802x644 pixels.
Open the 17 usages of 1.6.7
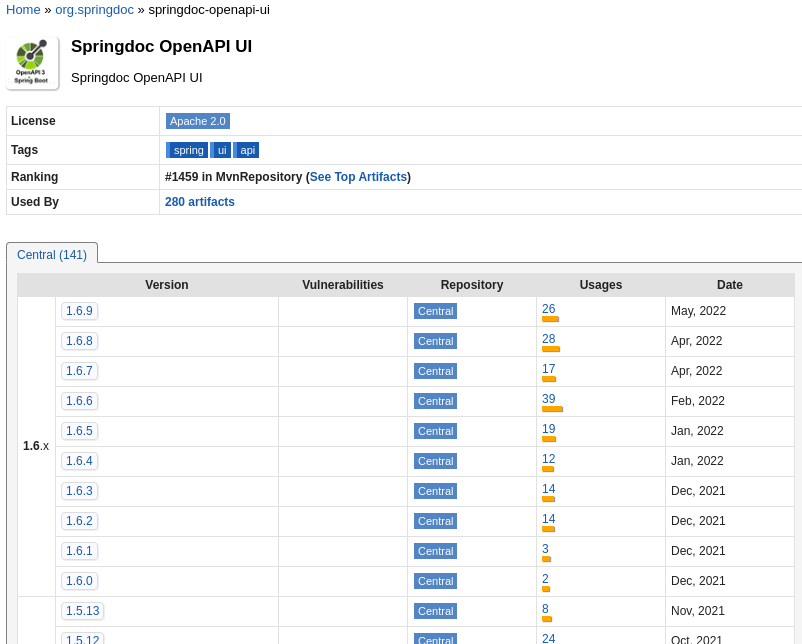click(548, 369)
